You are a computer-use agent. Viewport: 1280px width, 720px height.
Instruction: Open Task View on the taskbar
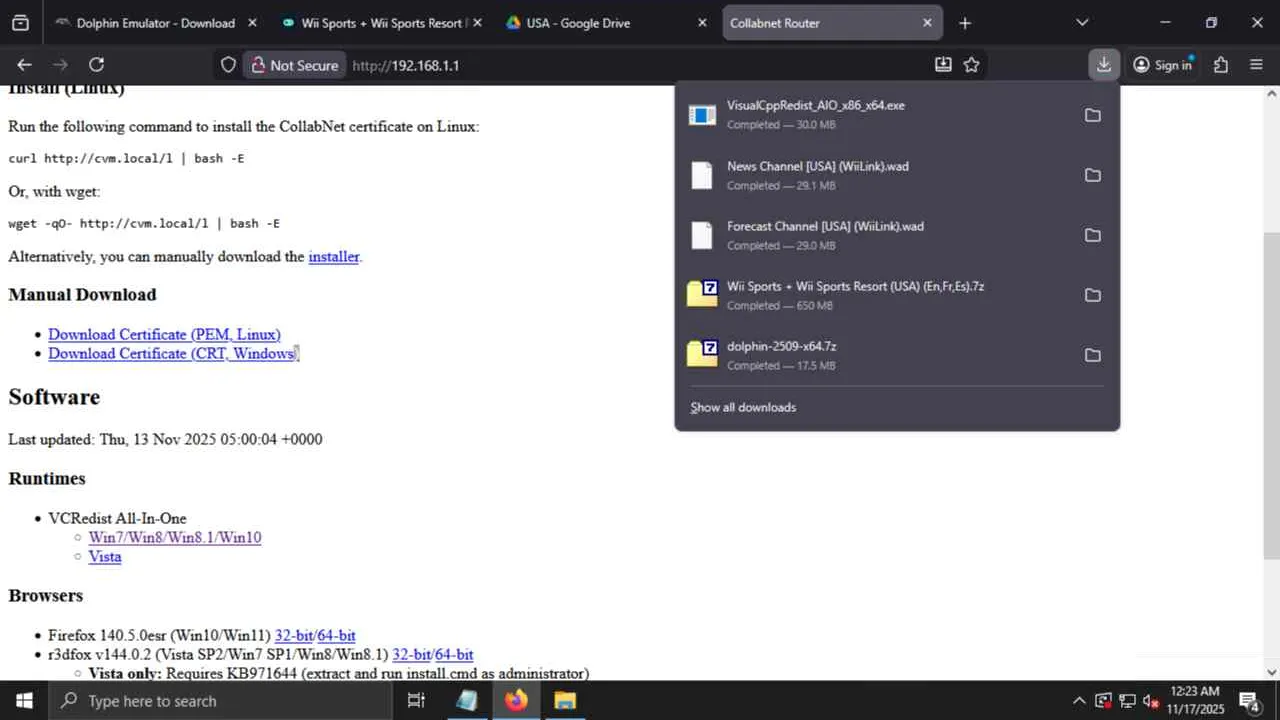click(416, 701)
